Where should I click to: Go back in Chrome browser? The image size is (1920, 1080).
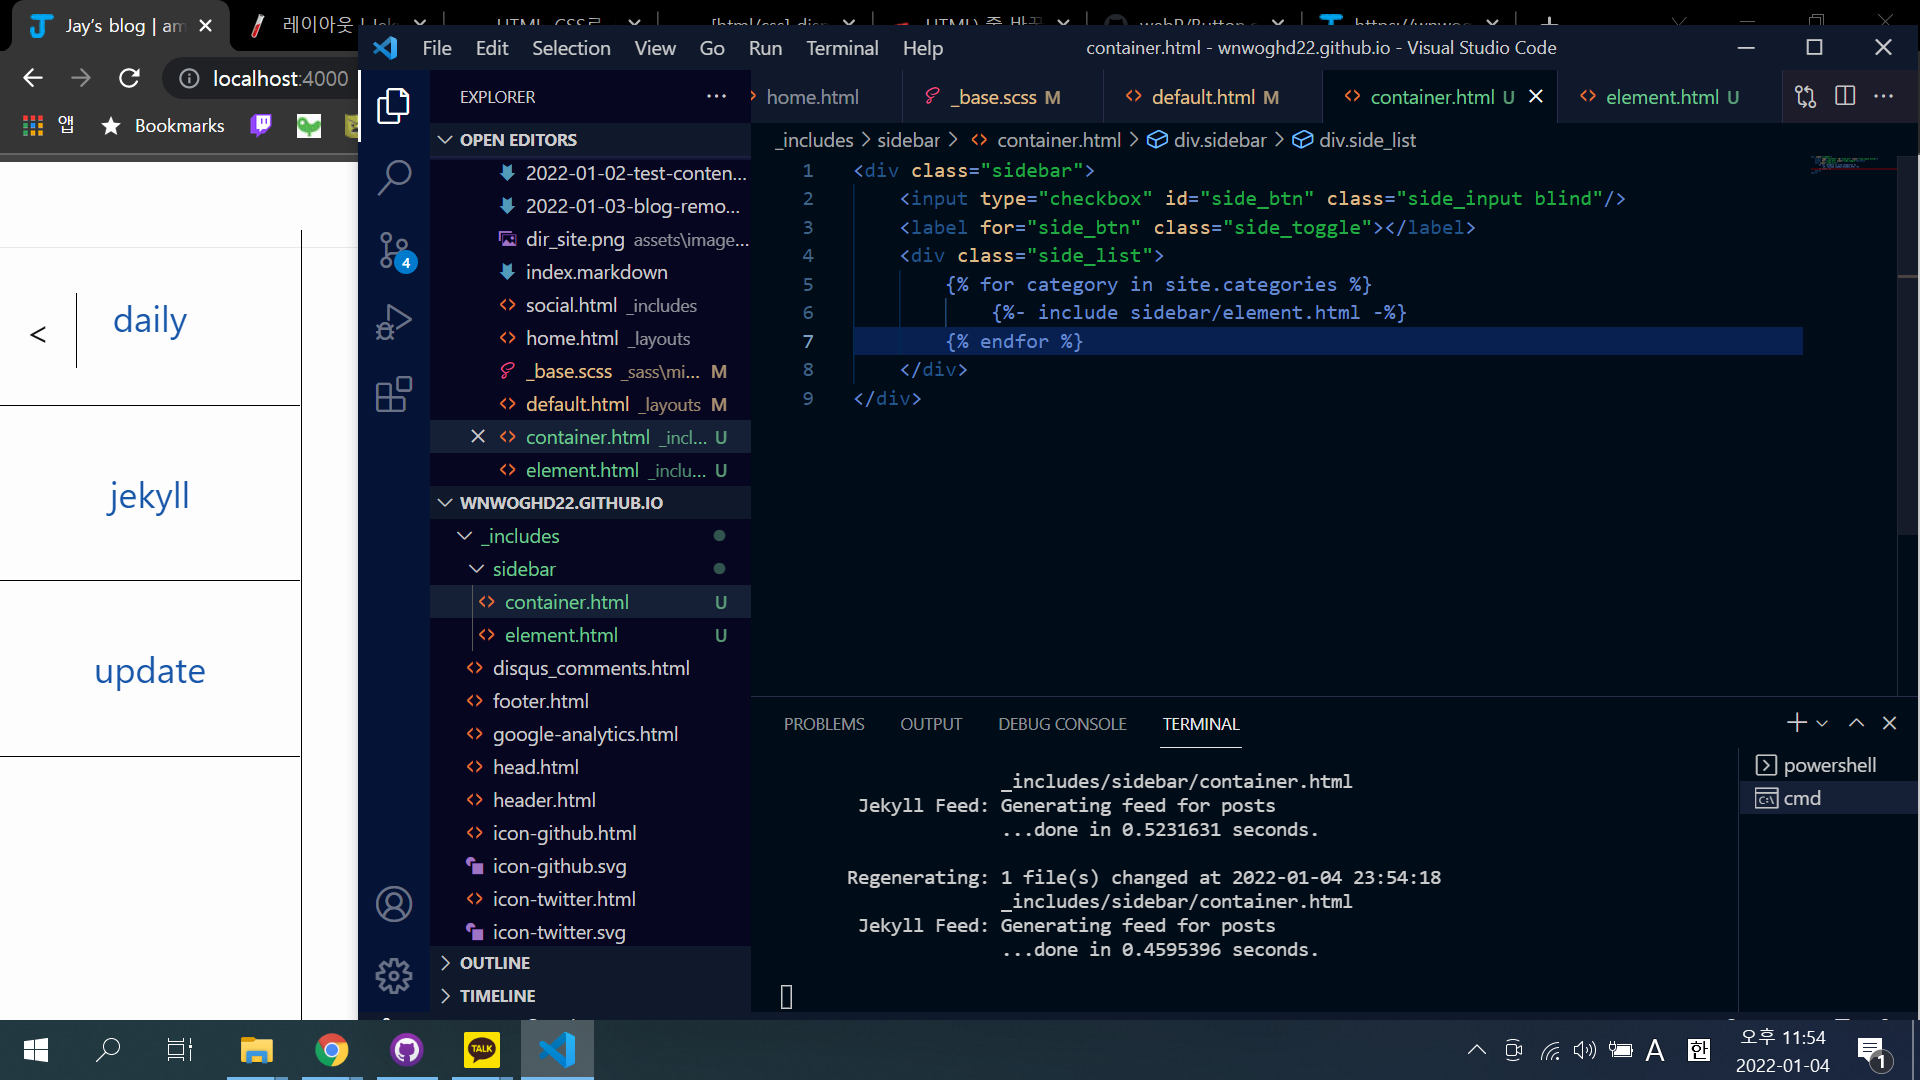point(33,78)
